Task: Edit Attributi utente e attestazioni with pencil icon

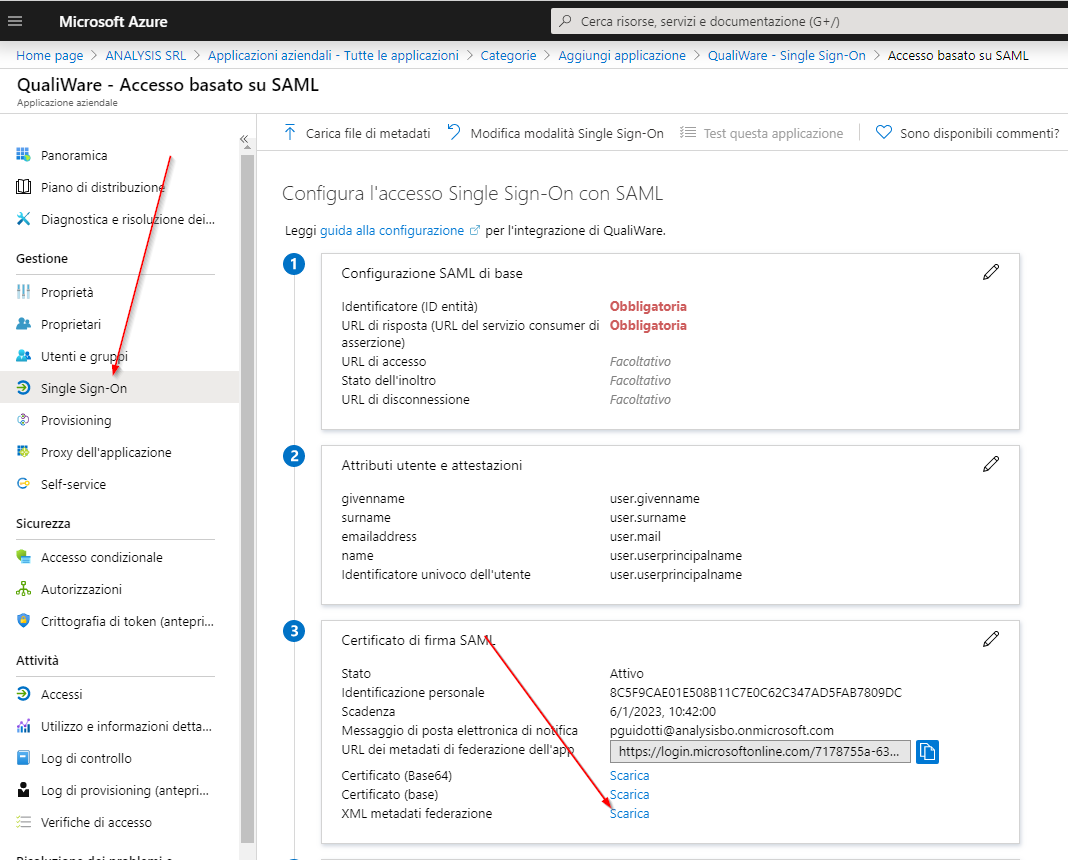Action: [x=991, y=464]
